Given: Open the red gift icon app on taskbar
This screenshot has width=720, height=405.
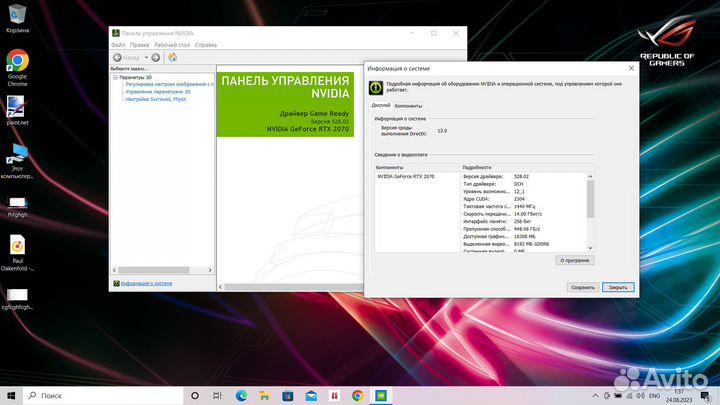Looking at the screenshot, I should coord(334,395).
